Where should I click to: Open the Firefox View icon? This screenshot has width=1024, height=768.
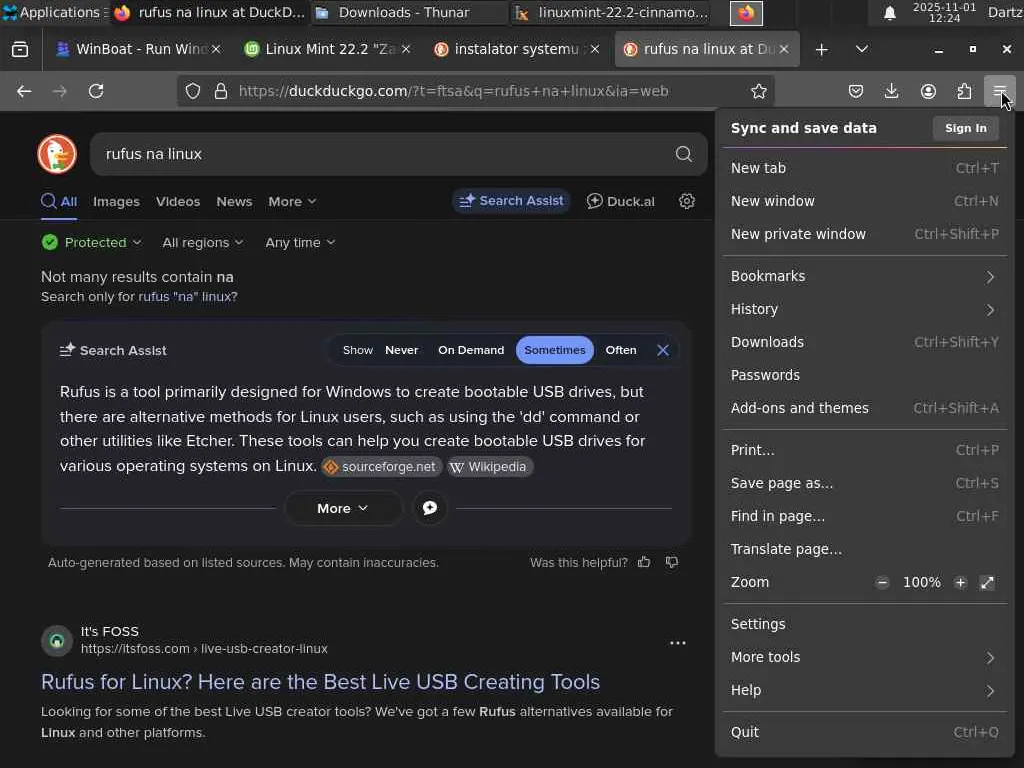coord(20,49)
